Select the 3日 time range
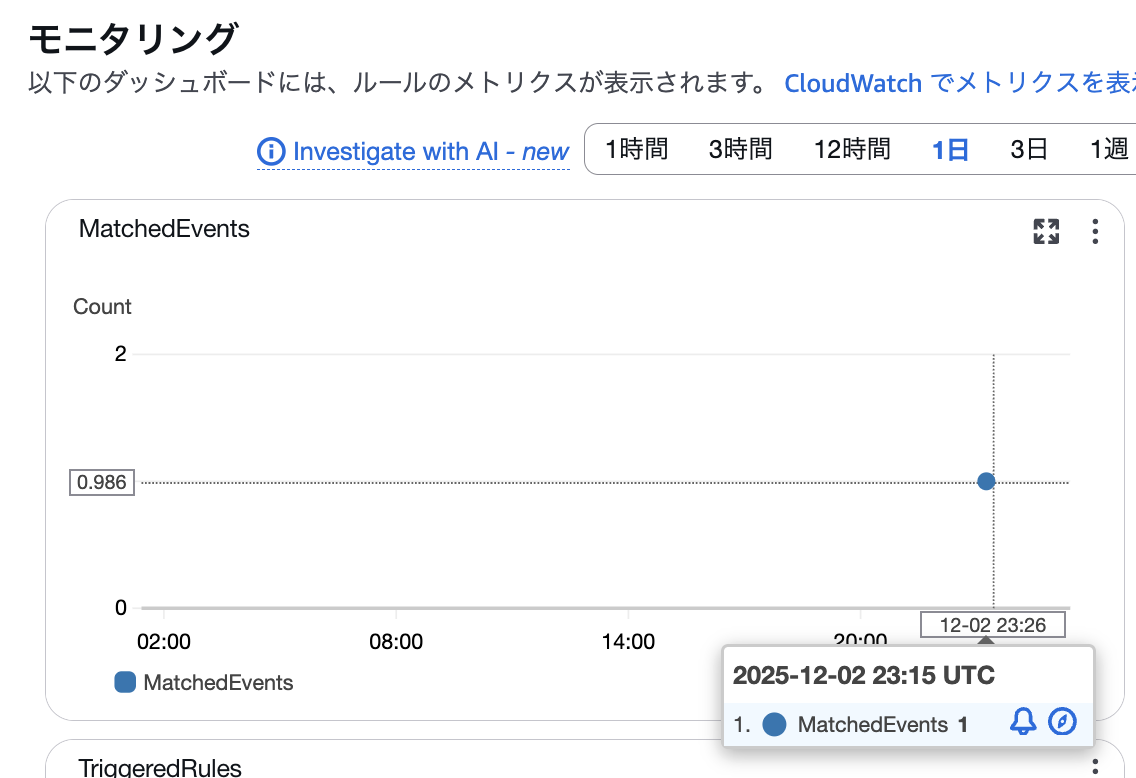The image size is (1136, 778). pyautogui.click(x=1028, y=149)
